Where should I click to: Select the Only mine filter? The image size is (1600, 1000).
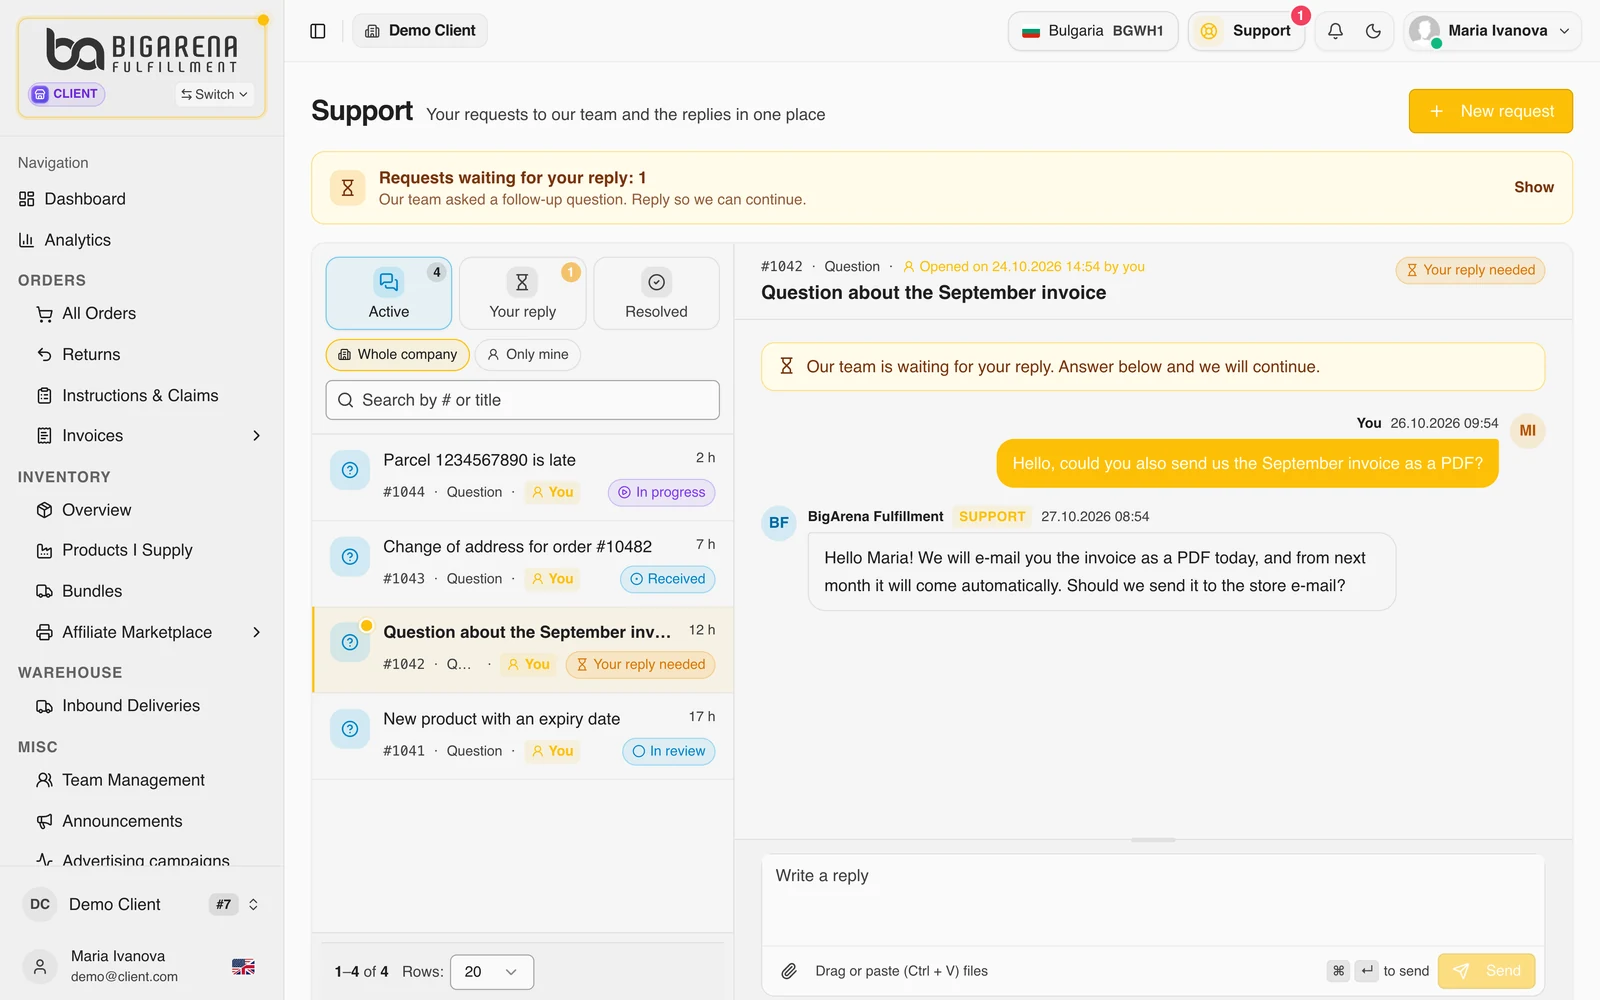point(527,355)
